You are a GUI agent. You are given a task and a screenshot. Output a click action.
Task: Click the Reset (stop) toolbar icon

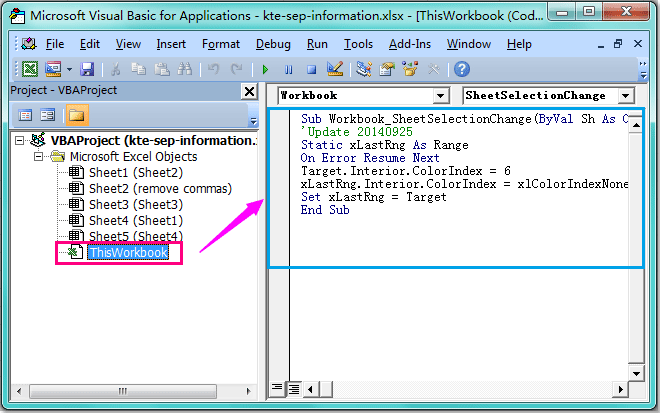(311, 69)
